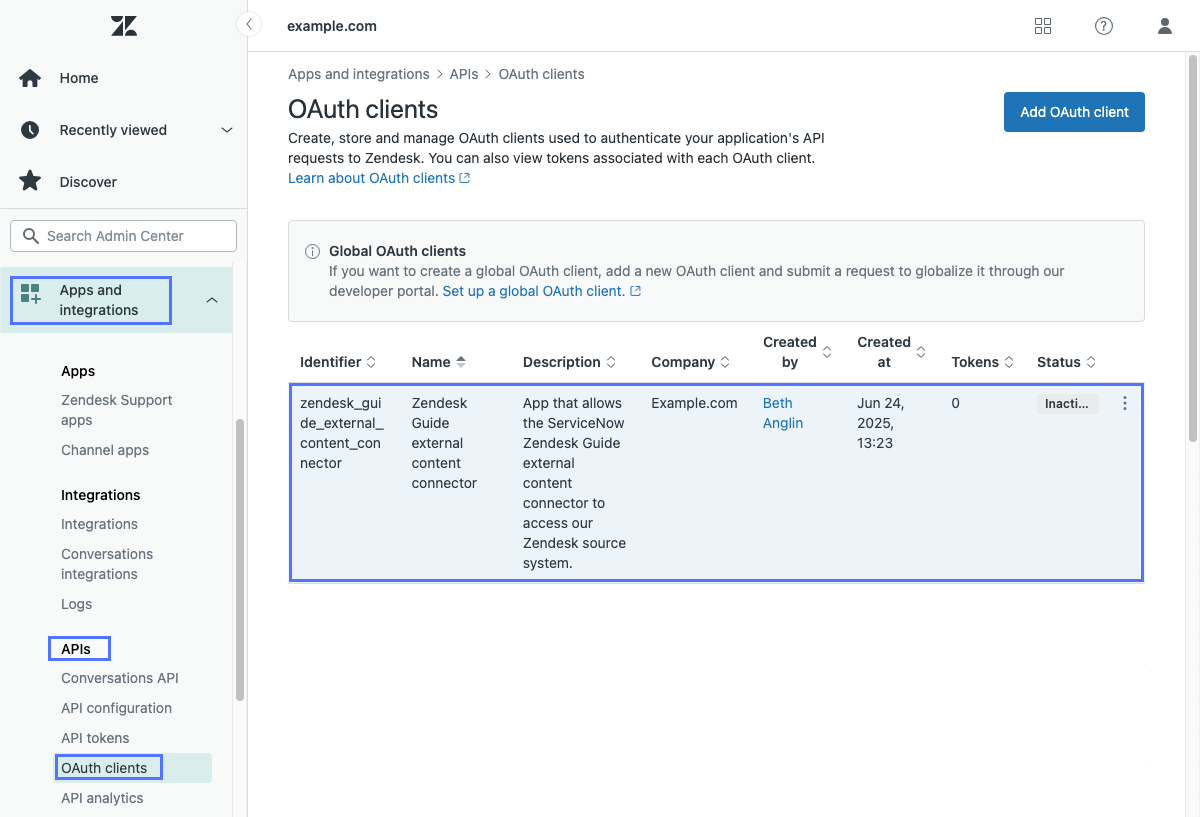Click the tokens count 0 cell

click(955, 403)
